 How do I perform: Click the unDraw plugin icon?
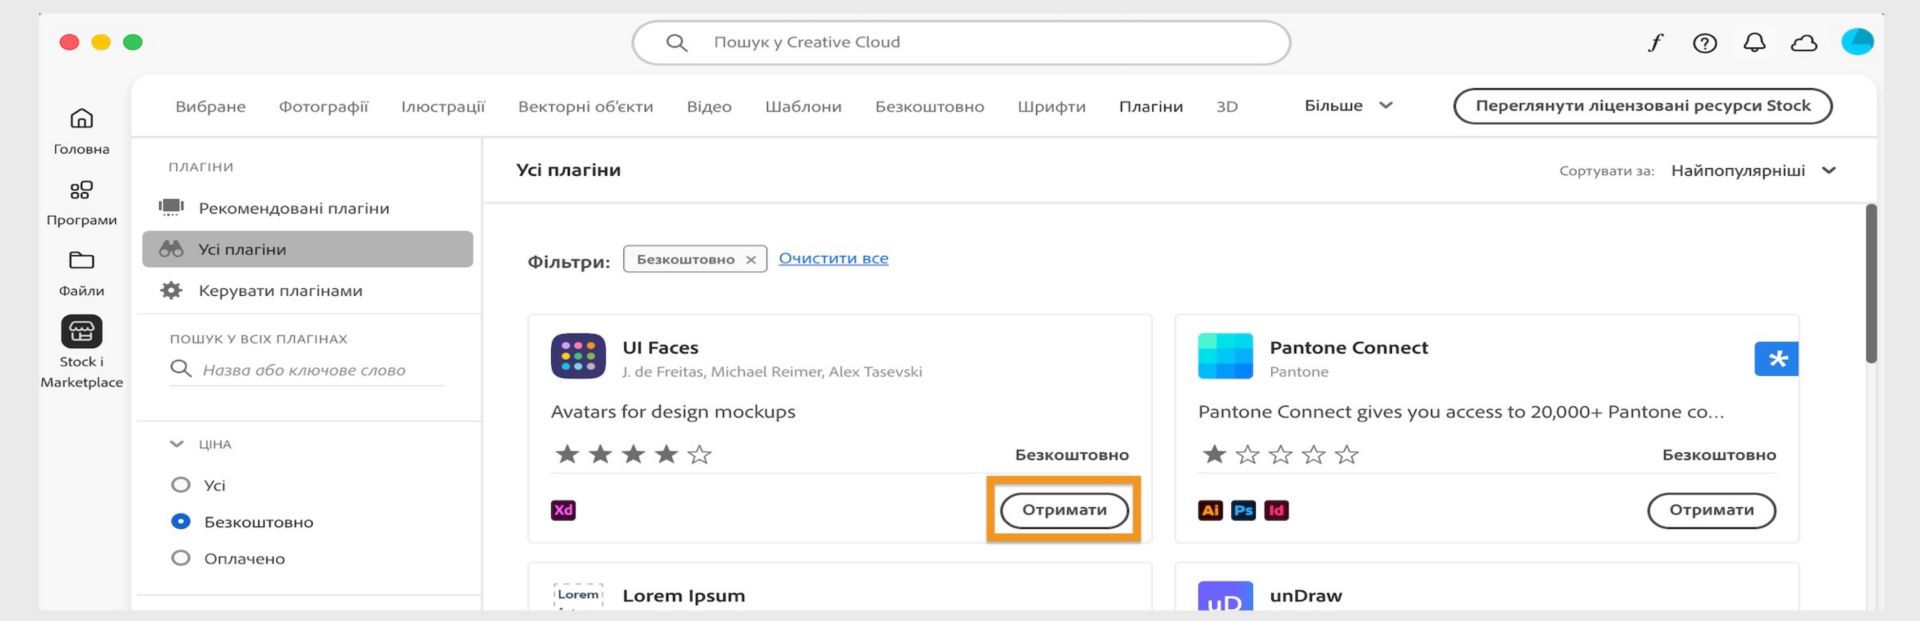coord(1225,596)
